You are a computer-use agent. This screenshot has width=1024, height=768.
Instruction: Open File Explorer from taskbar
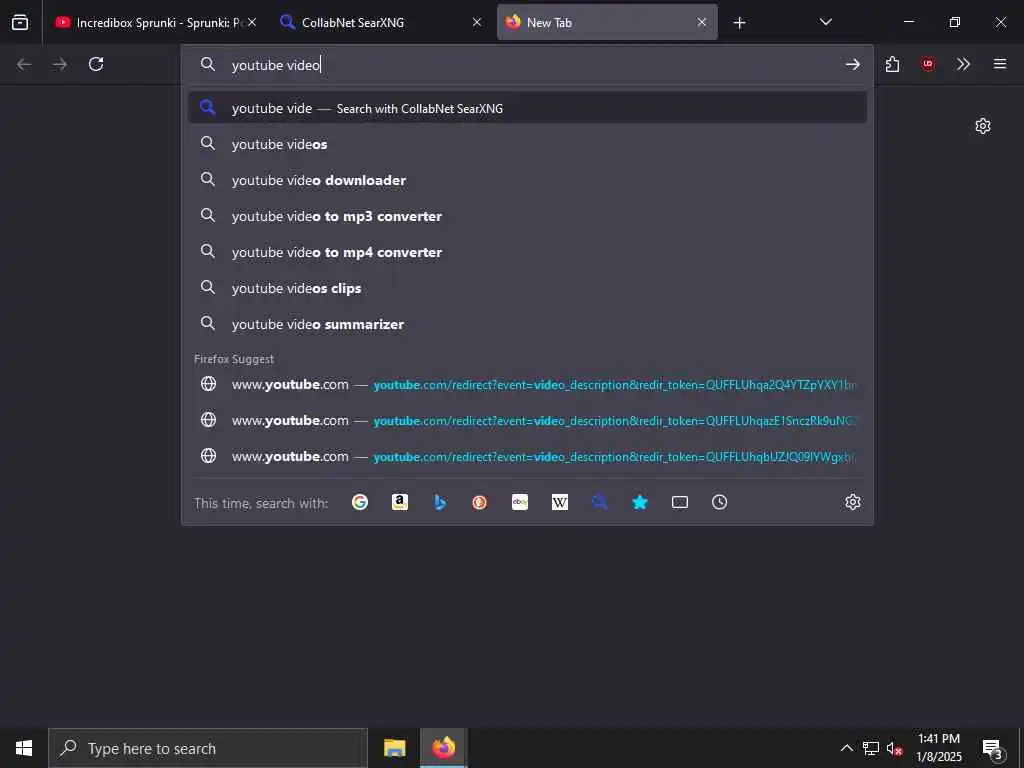point(394,748)
